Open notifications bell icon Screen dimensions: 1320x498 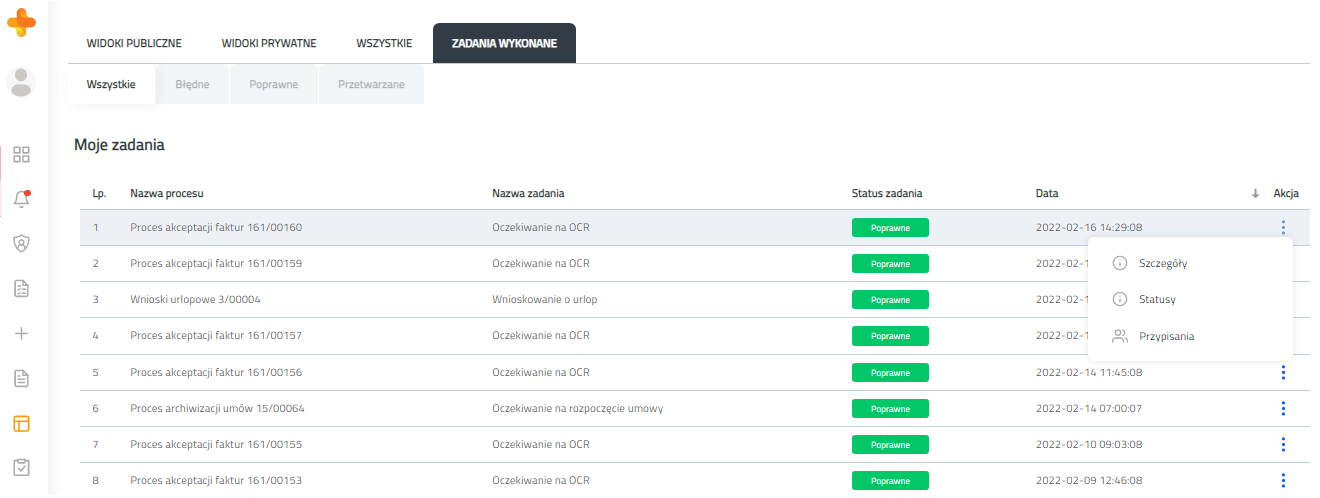pyautogui.click(x=21, y=199)
